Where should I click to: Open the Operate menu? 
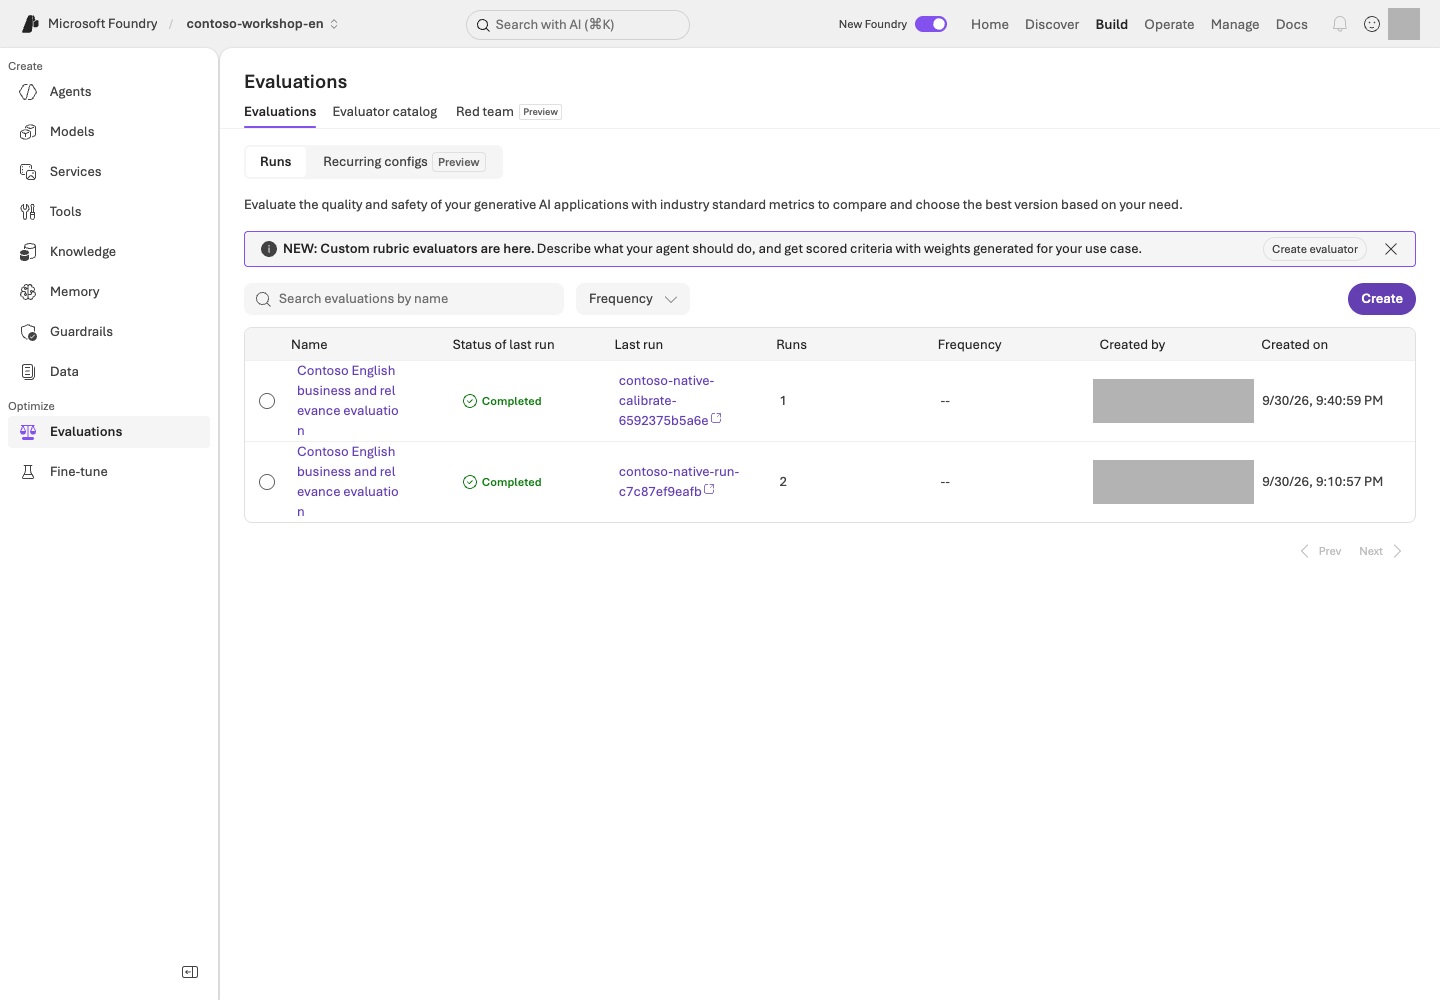click(x=1169, y=24)
